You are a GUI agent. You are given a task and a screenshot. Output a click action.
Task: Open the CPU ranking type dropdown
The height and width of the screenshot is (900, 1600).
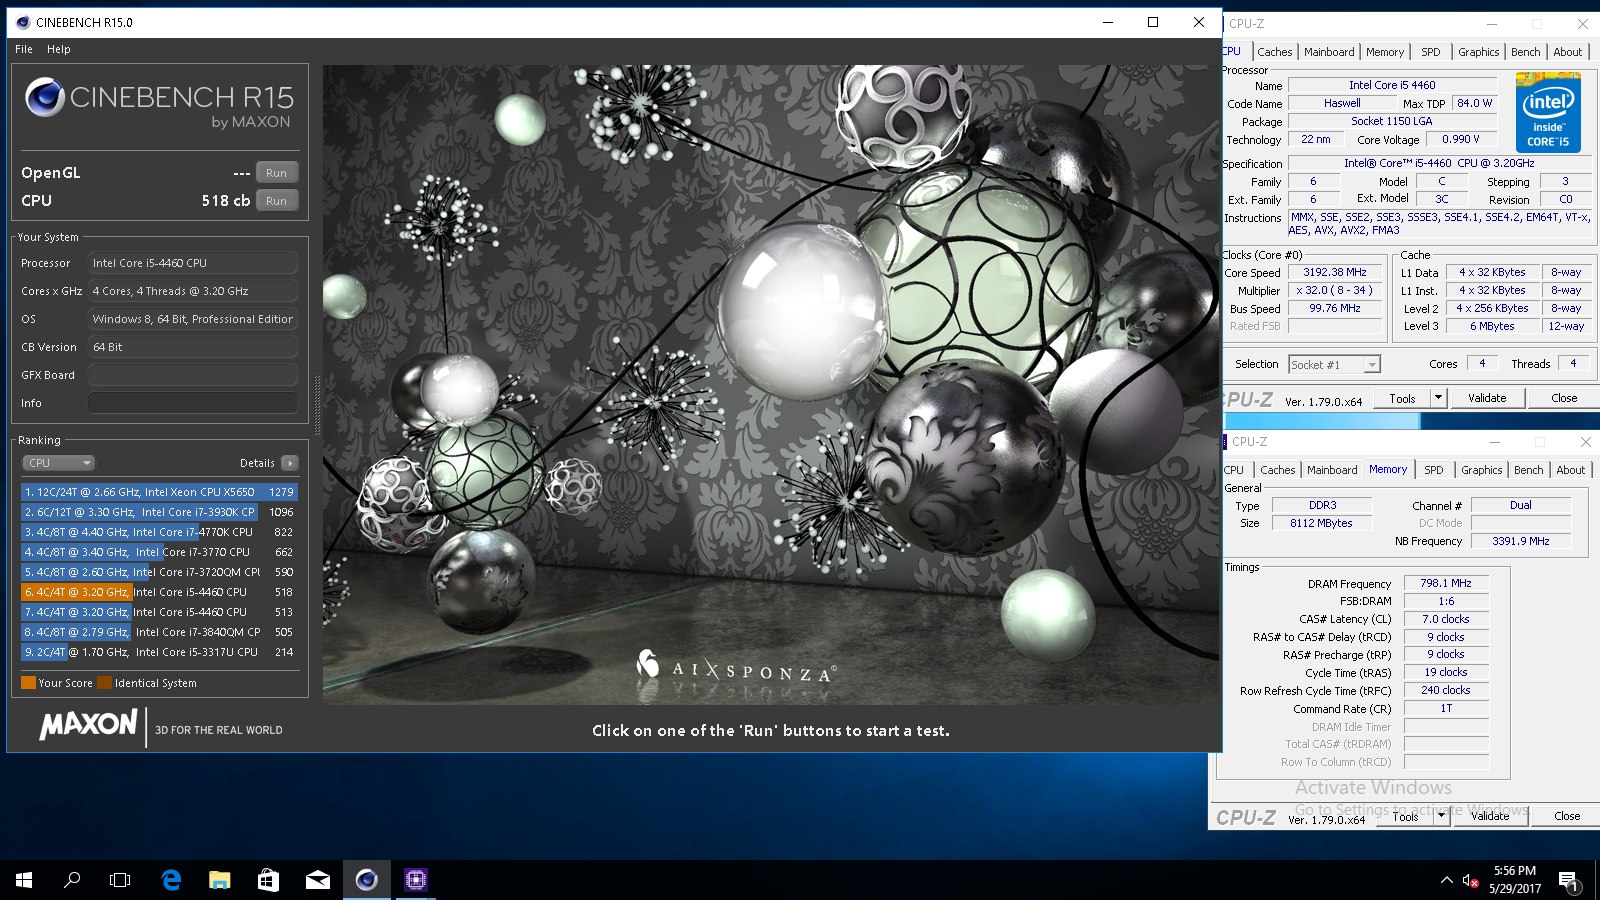[58, 463]
